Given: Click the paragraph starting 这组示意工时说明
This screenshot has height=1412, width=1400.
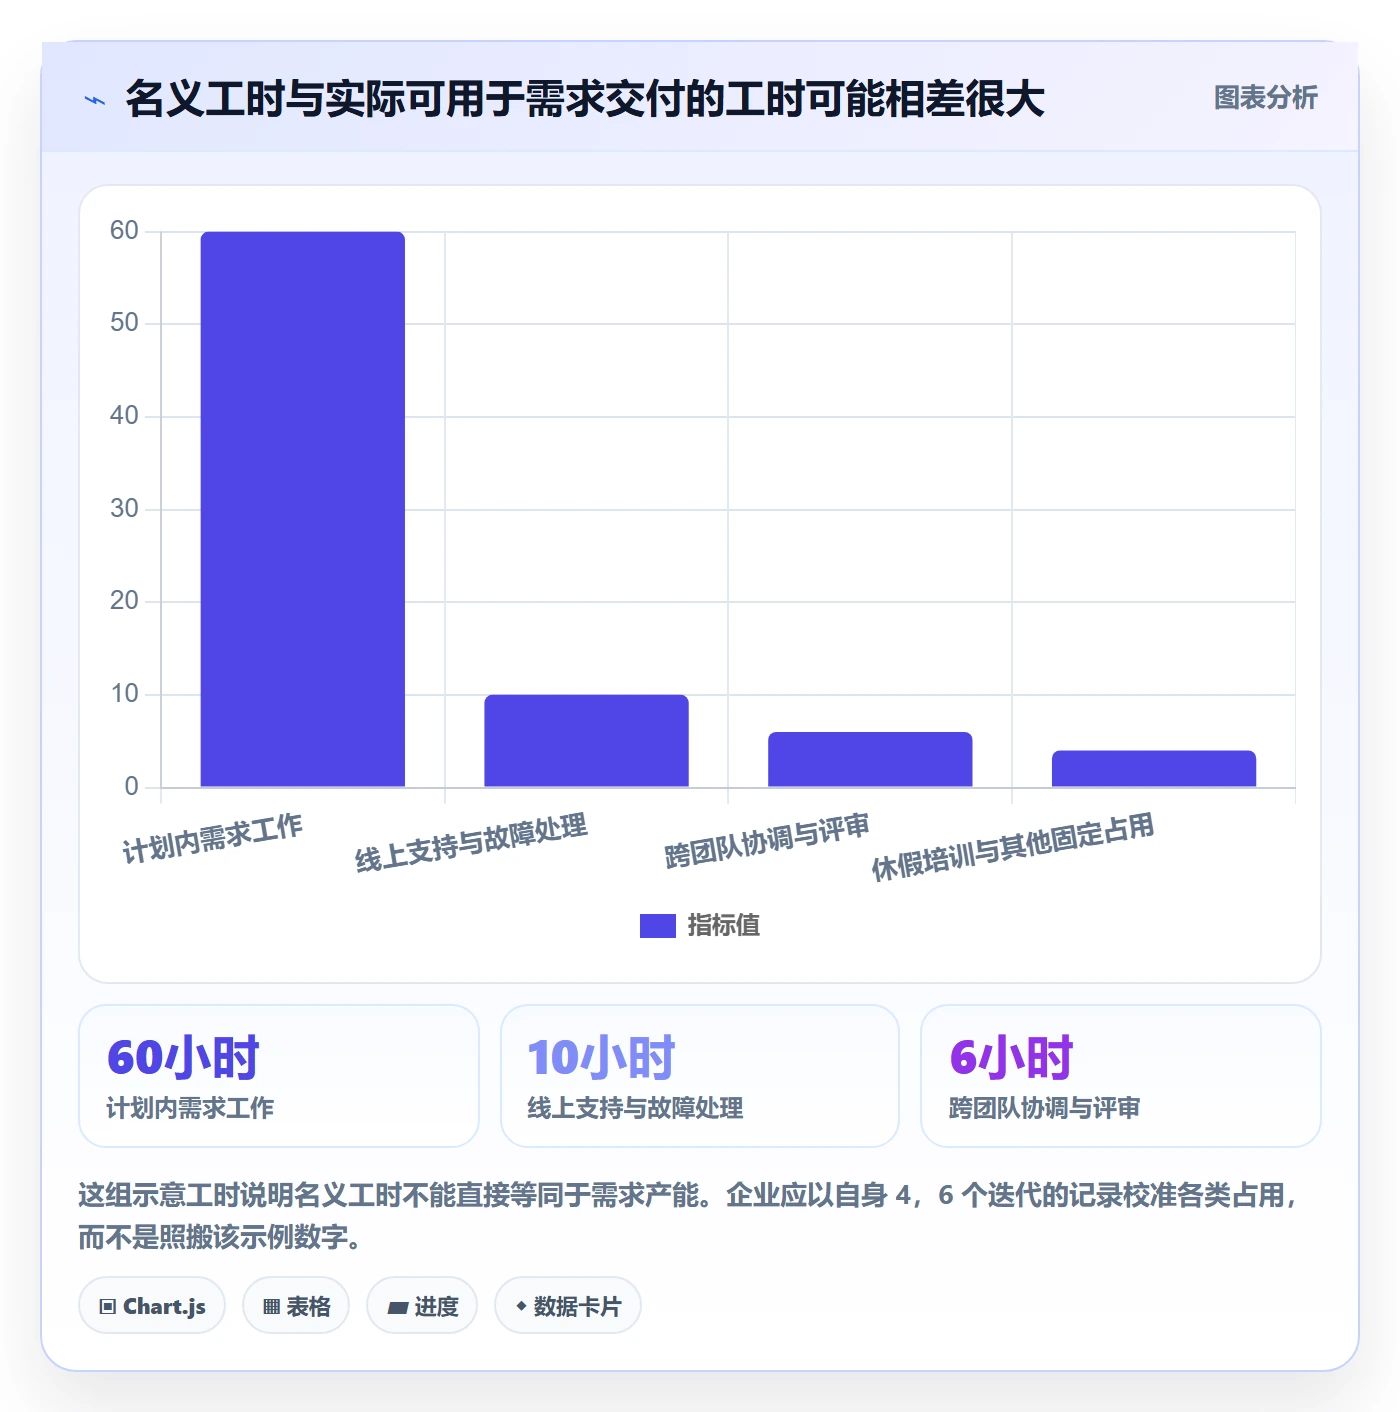Looking at the screenshot, I should (x=690, y=1216).
